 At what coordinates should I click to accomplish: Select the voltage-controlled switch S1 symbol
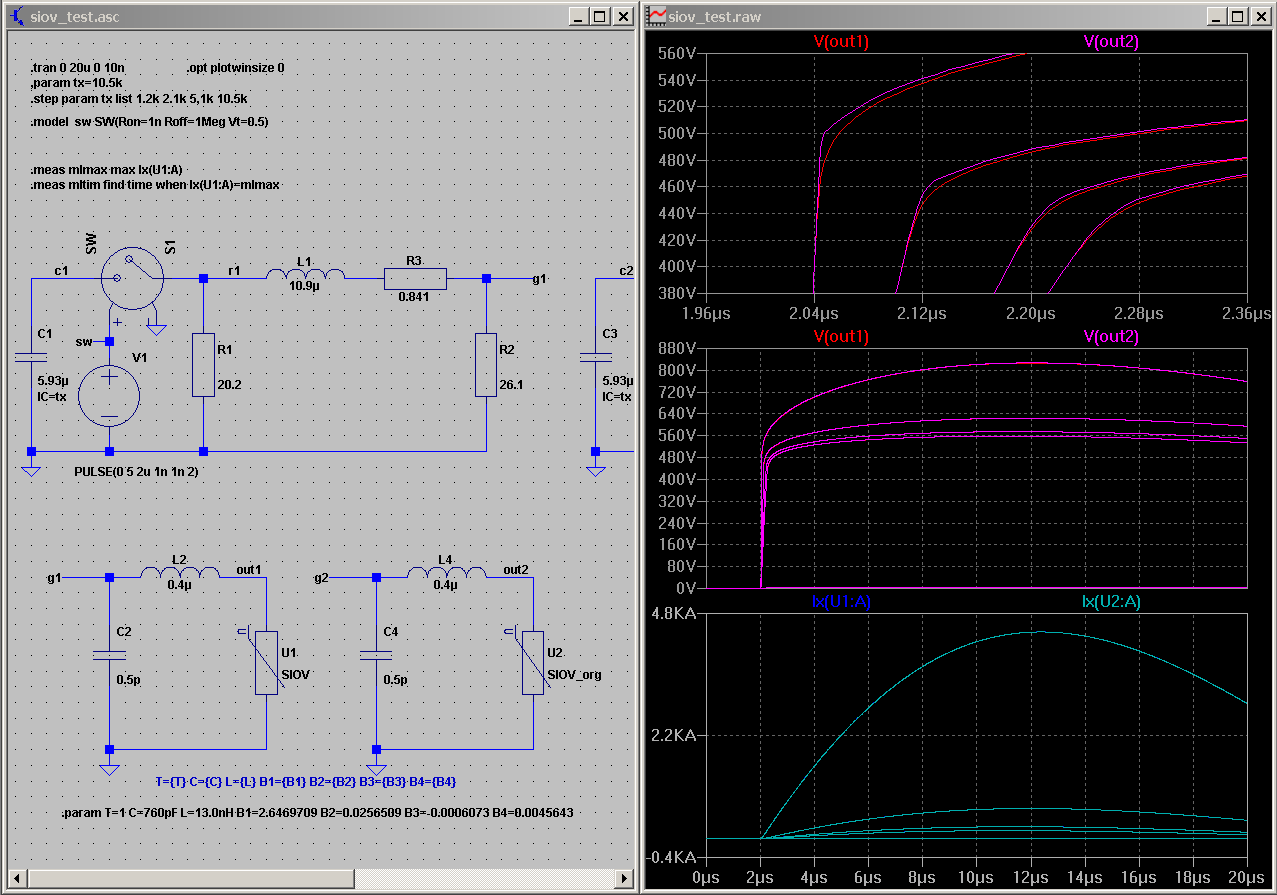pos(133,279)
